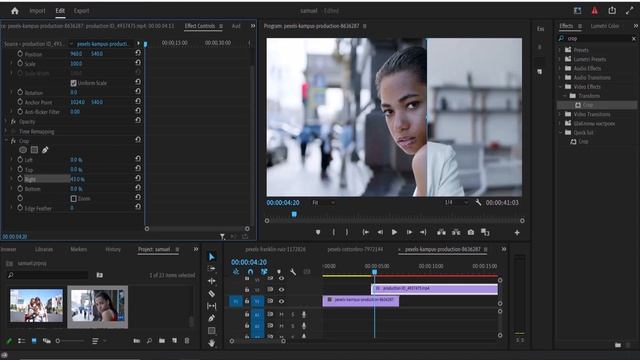This screenshot has width=640, height=360.
Task: Switch to Export tab
Action: [81, 11]
